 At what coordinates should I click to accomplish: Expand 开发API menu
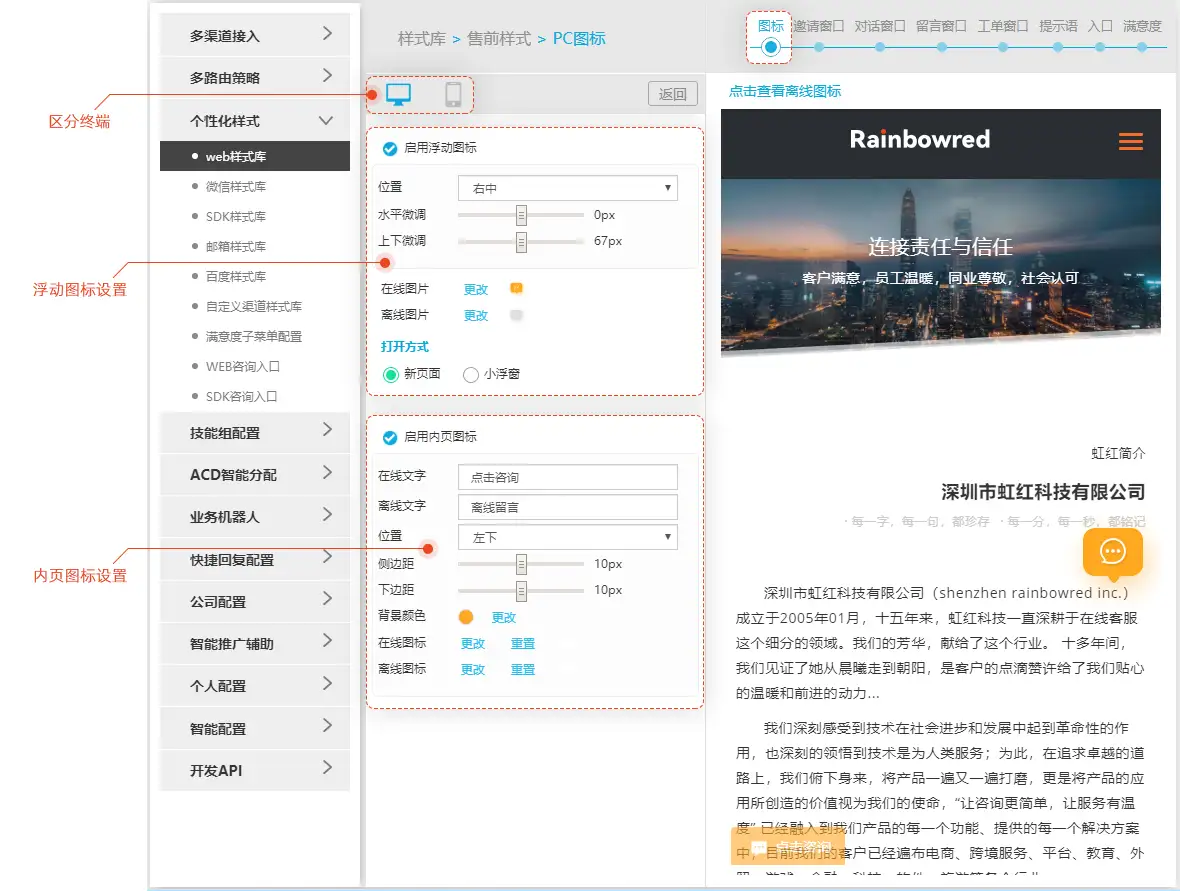coord(254,770)
